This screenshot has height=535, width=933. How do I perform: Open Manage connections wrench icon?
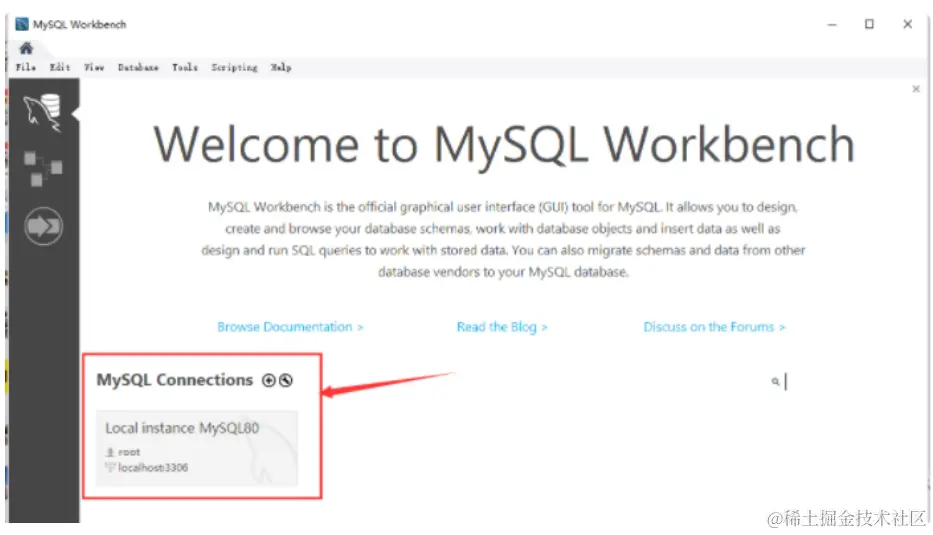point(286,380)
